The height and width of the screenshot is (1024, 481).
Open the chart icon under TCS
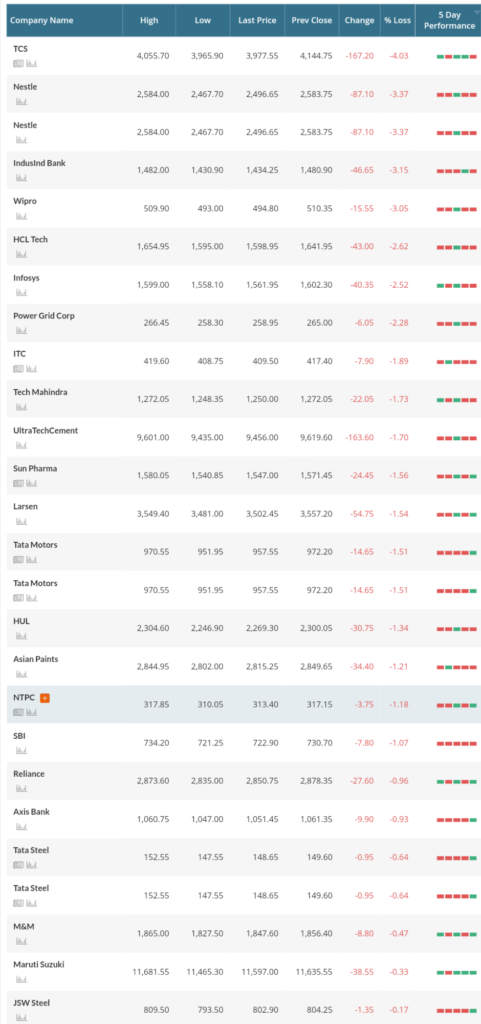click(32, 63)
